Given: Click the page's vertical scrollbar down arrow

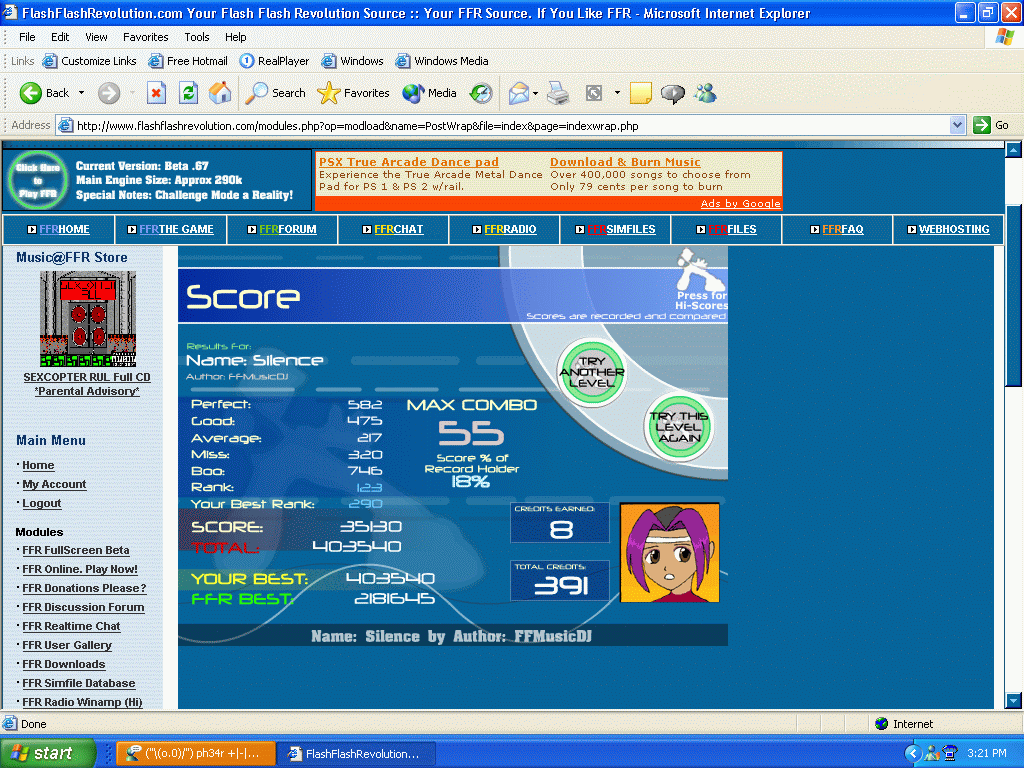Looking at the screenshot, I should tap(1013, 701).
